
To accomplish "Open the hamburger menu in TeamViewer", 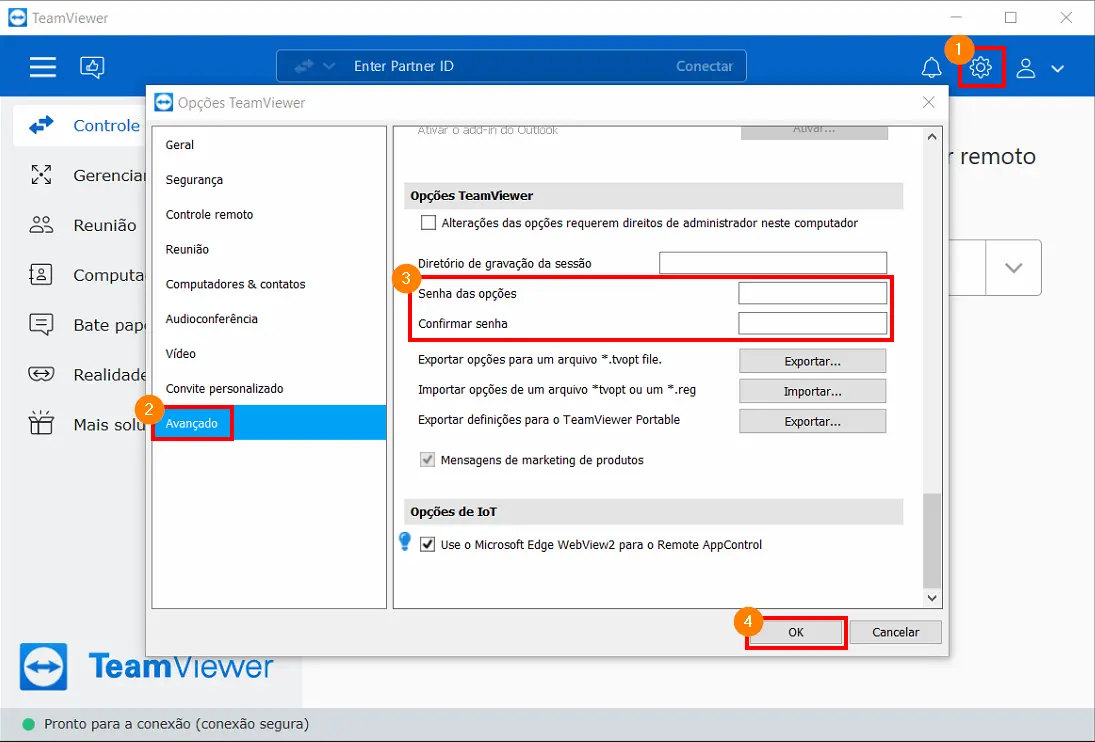I will pyautogui.click(x=43, y=67).
